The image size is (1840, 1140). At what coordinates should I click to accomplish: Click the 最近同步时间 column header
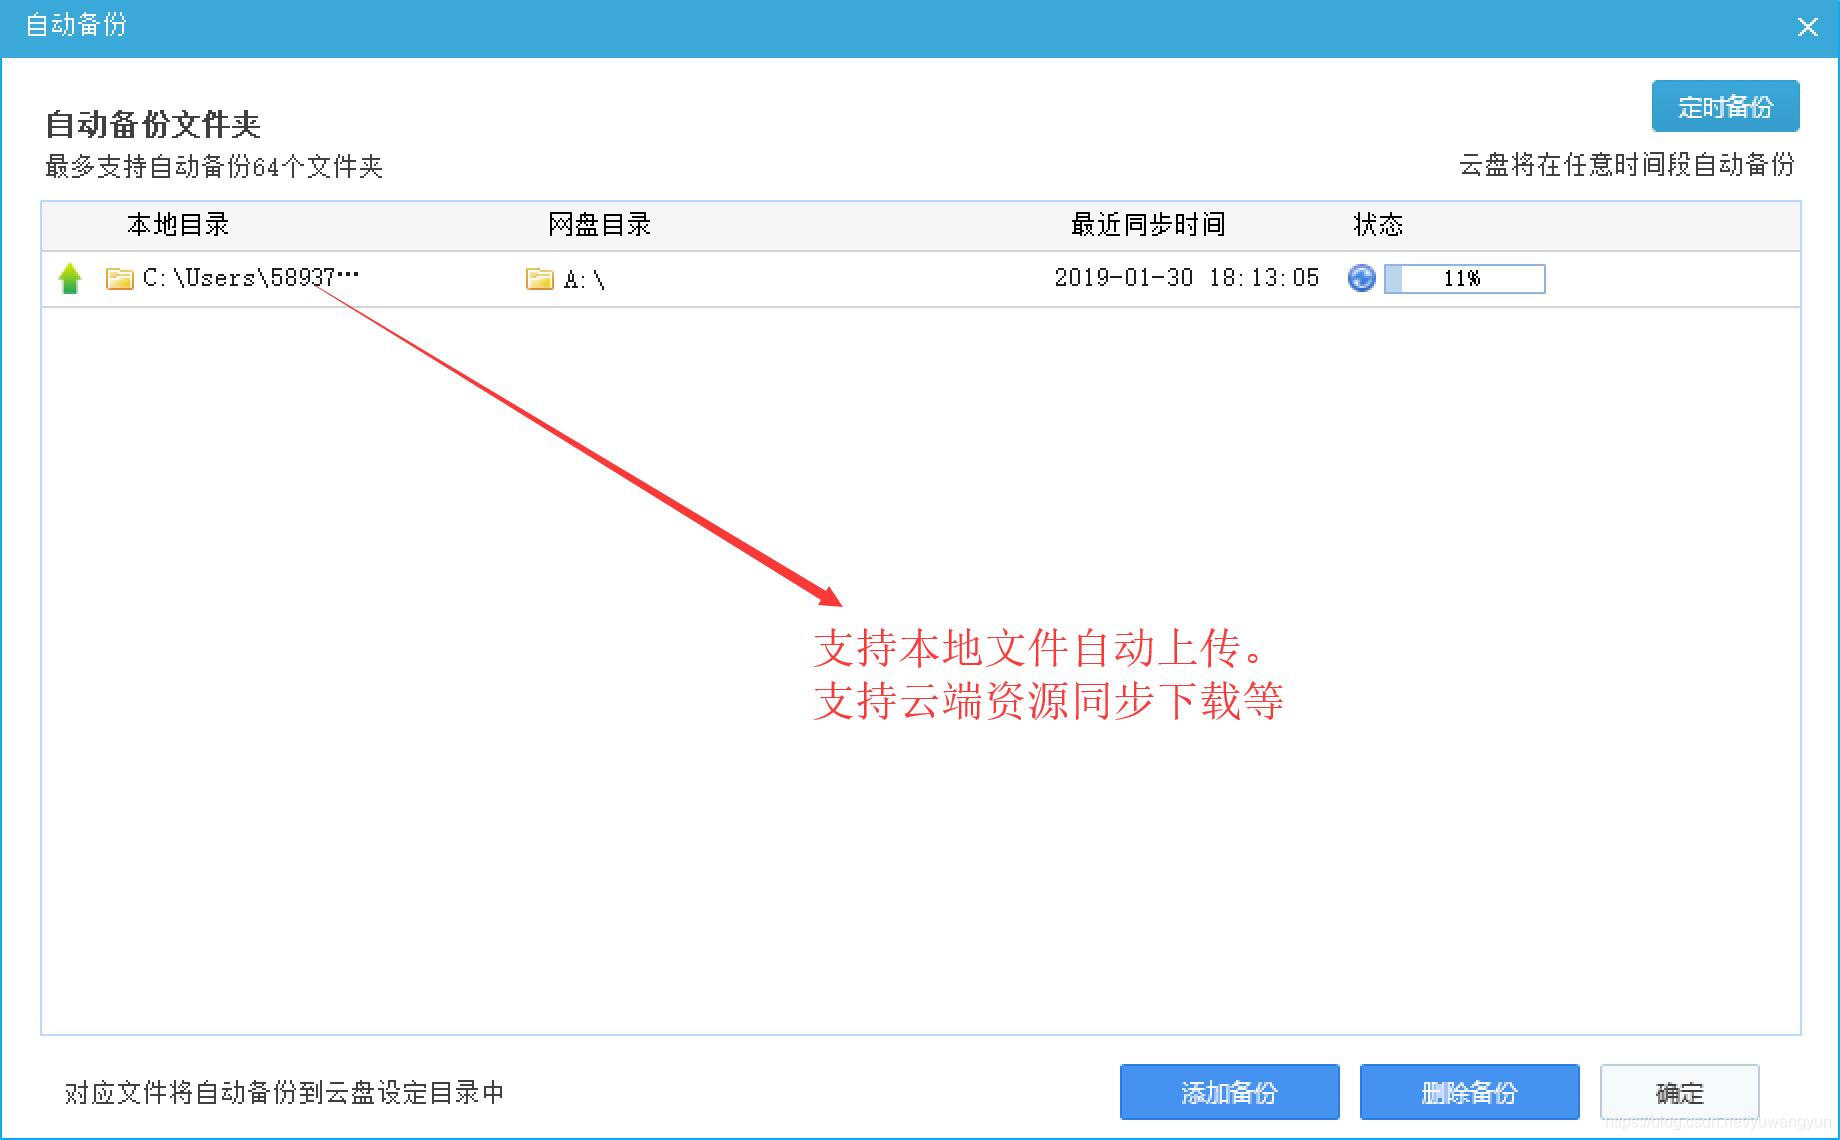click(1148, 225)
